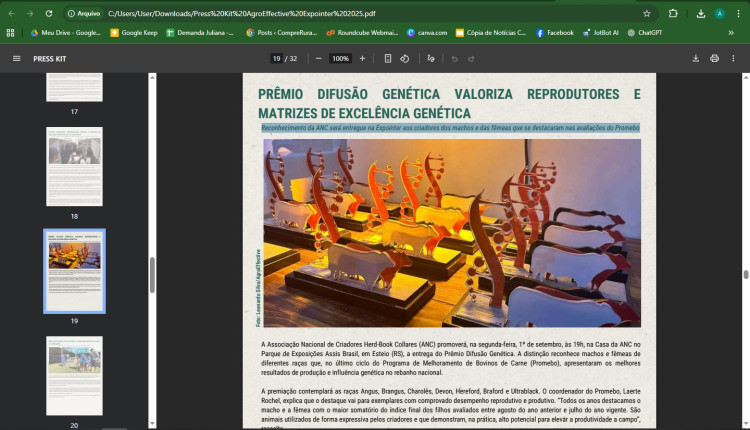Open the Google Keep bookmark
Viewport: 750px width, 430px height.
pyautogui.click(x=134, y=32)
